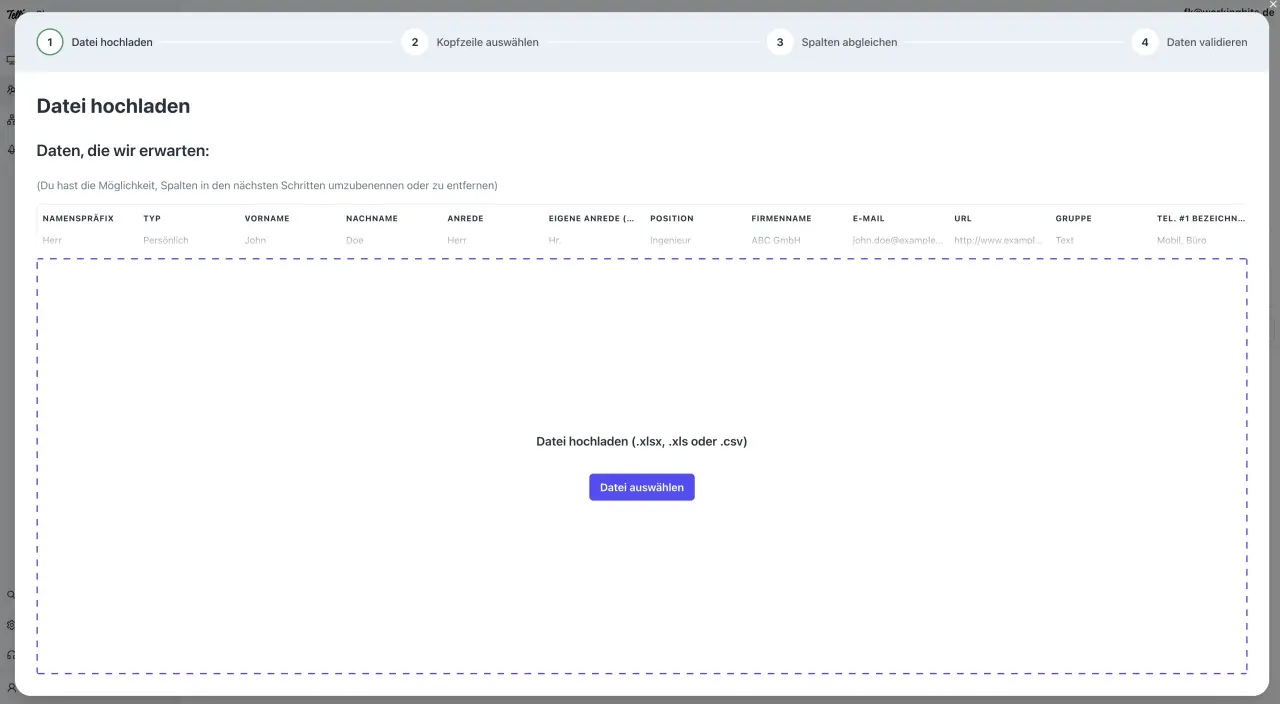Screen dimensions: 1280x704
Task: Open the screen sharing icon in the sidebar
Action: (x=10, y=59)
